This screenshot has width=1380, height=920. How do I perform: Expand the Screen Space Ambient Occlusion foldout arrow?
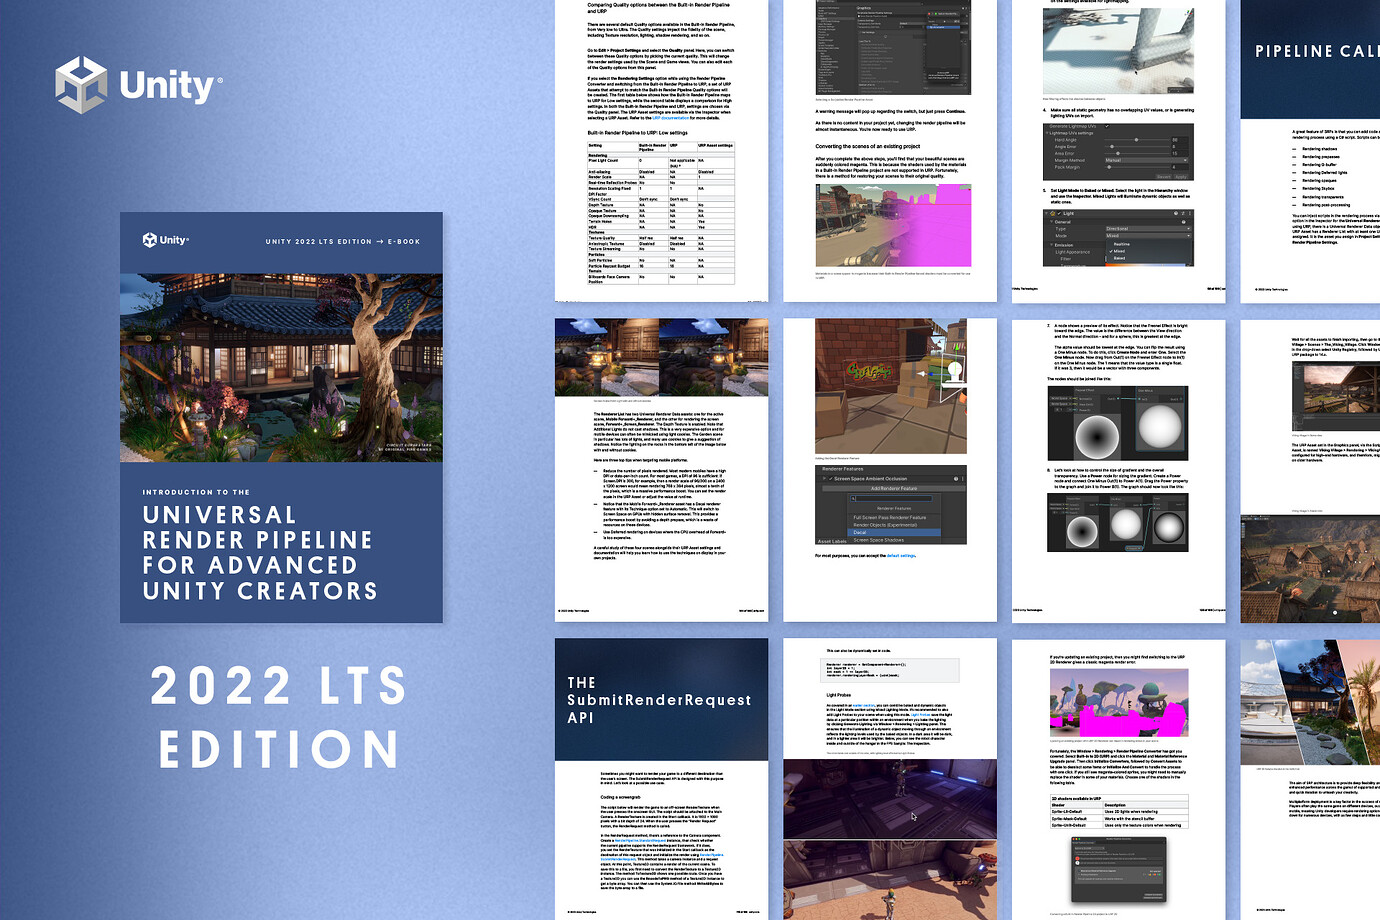point(824,479)
